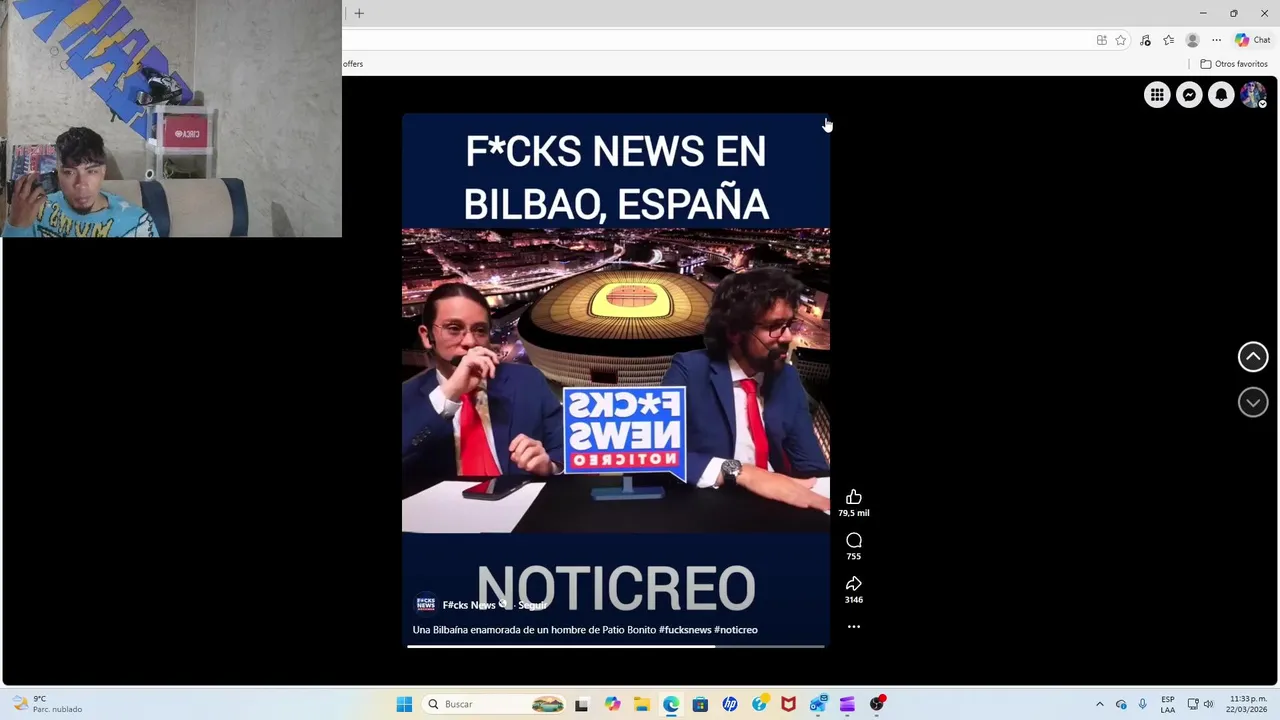
Task: Open the clock showing 11:33 p. m.
Action: coord(1248,704)
